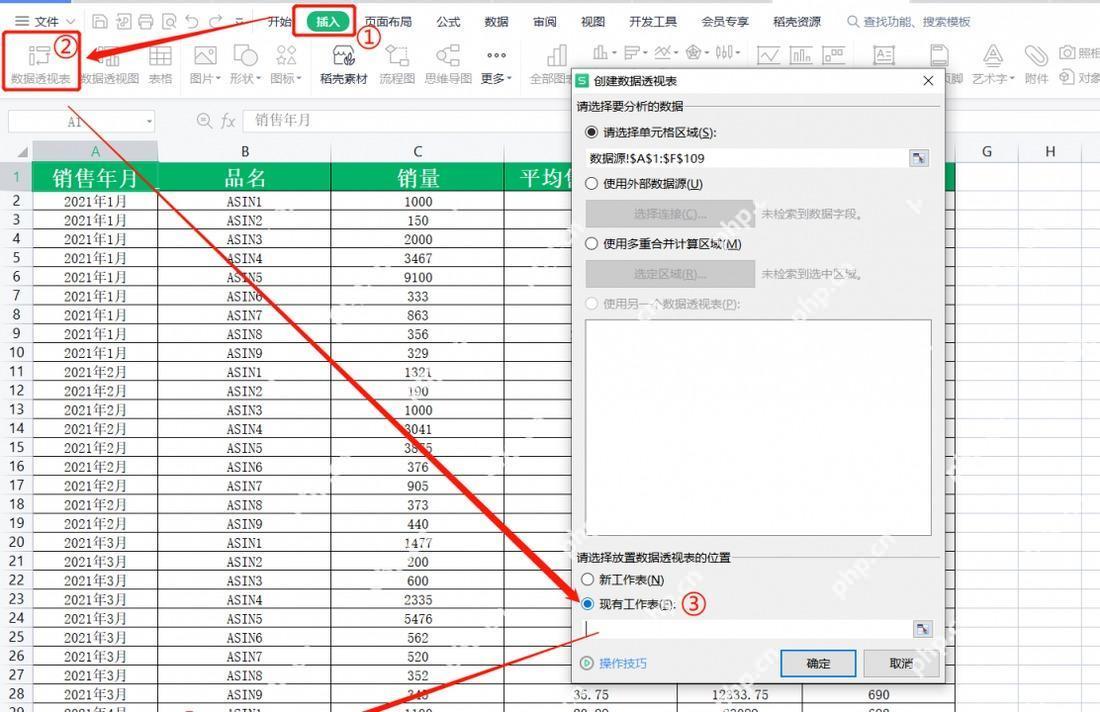Image resolution: width=1100 pixels, height=712 pixels.
Task: Click the camera (照相机) icon
Action: (1067, 53)
